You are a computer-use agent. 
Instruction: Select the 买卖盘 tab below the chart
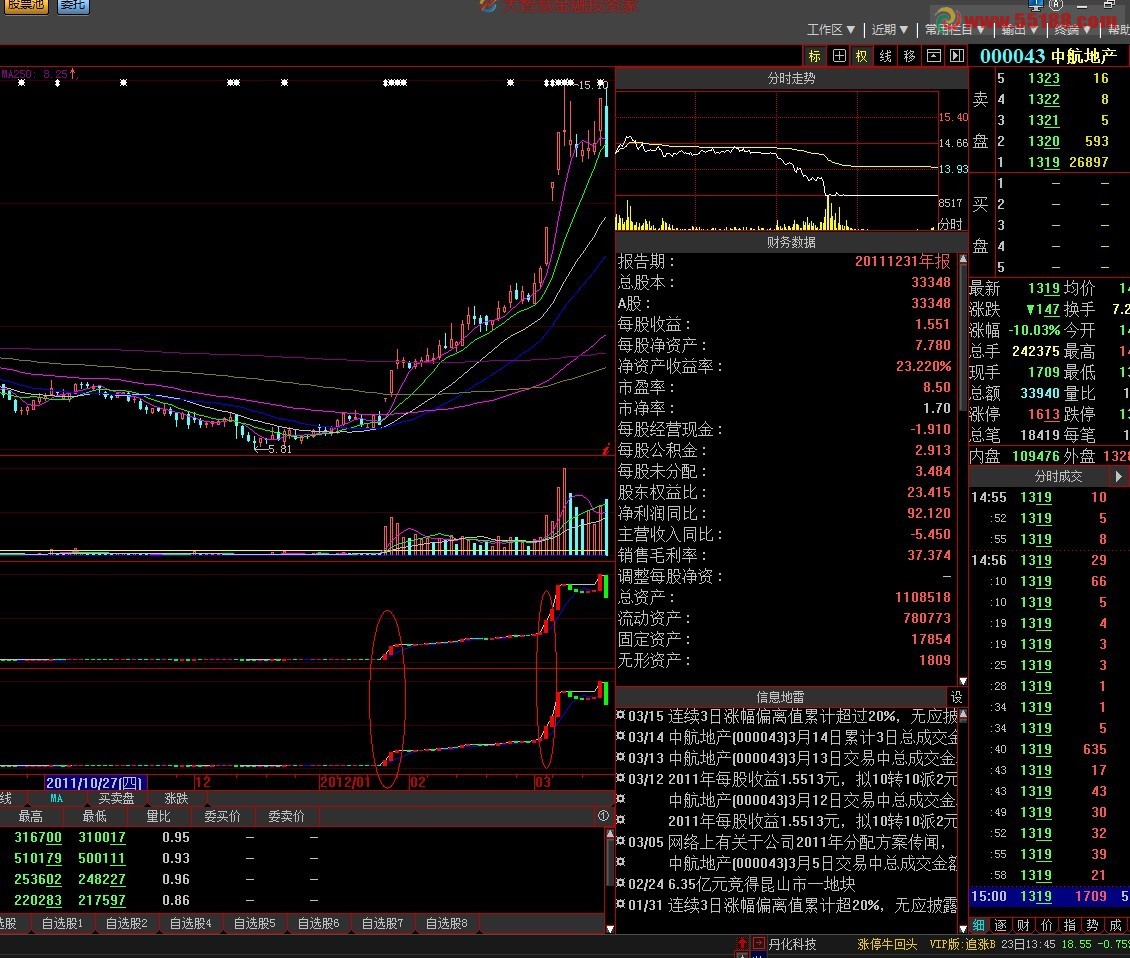[x=116, y=798]
